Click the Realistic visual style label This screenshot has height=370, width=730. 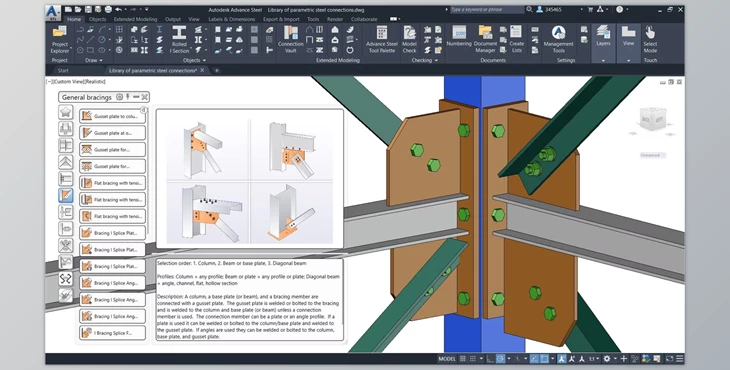[94, 82]
